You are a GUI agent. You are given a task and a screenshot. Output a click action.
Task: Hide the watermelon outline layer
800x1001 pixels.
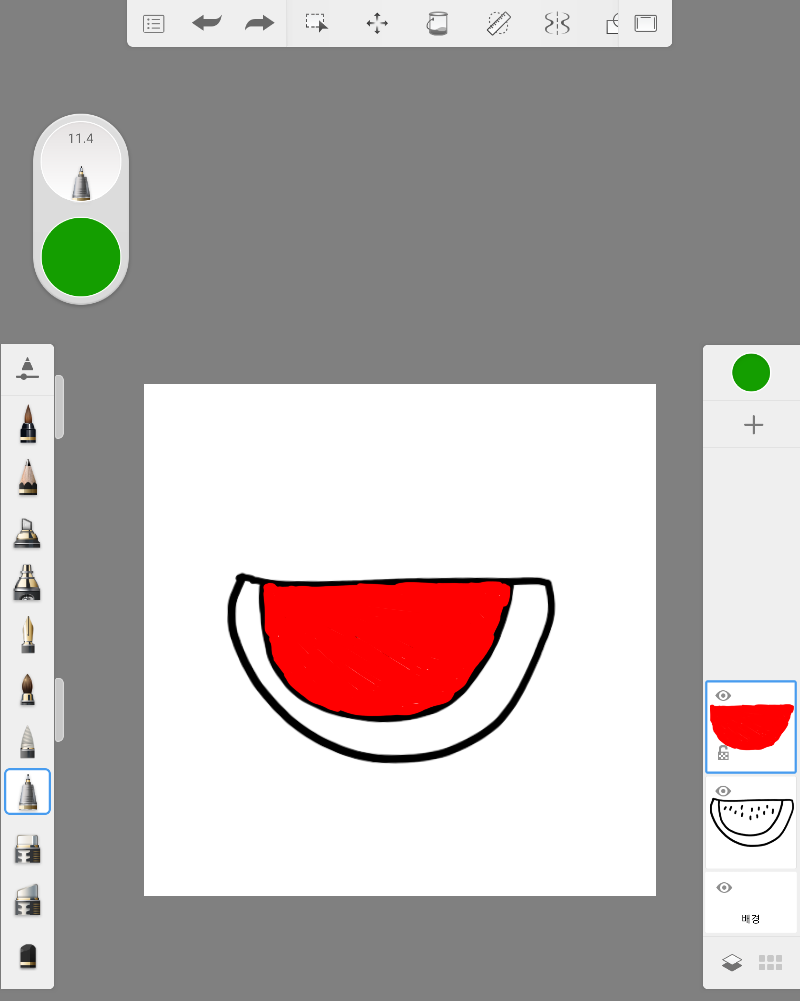pyautogui.click(x=723, y=791)
